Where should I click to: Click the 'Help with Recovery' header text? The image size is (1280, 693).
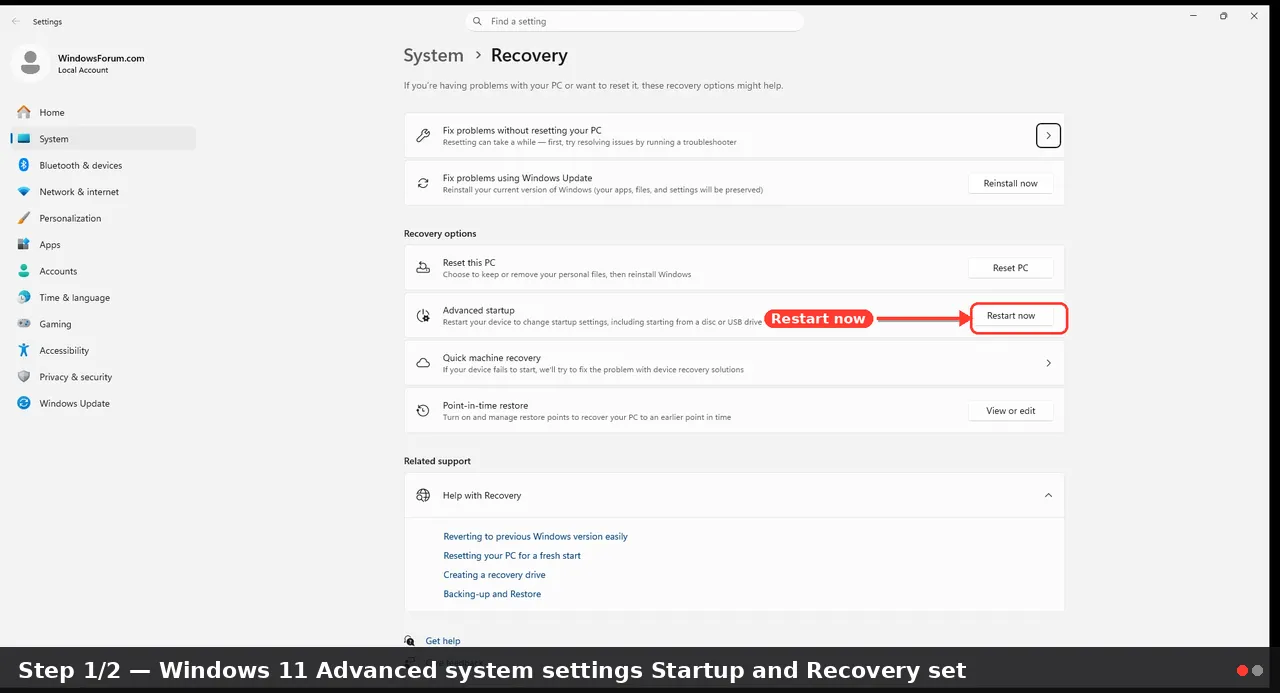[x=482, y=495]
